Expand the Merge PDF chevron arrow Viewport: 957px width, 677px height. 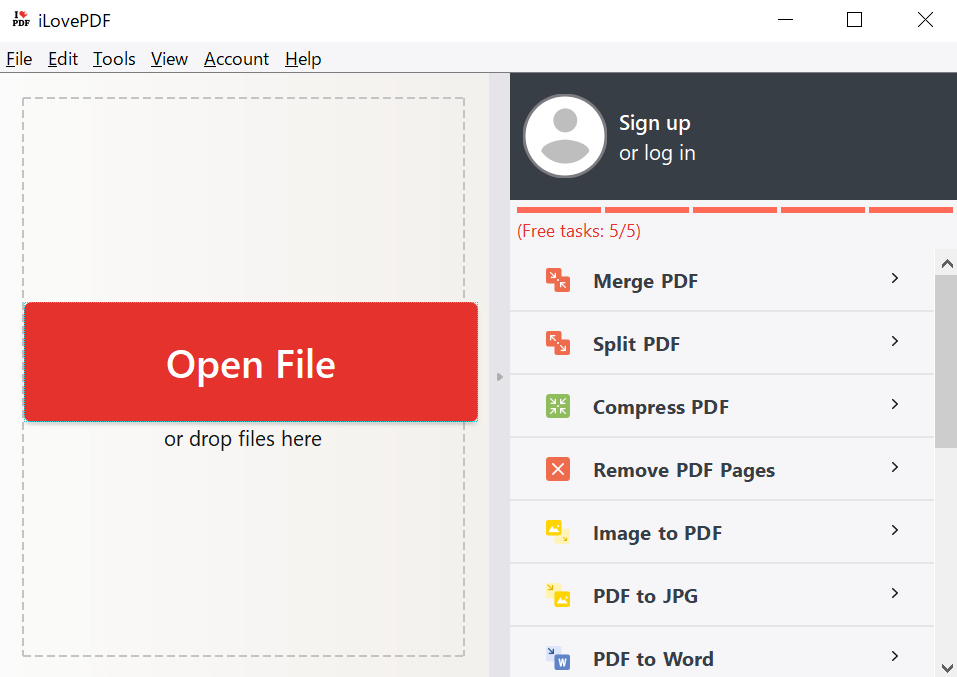[x=895, y=279]
